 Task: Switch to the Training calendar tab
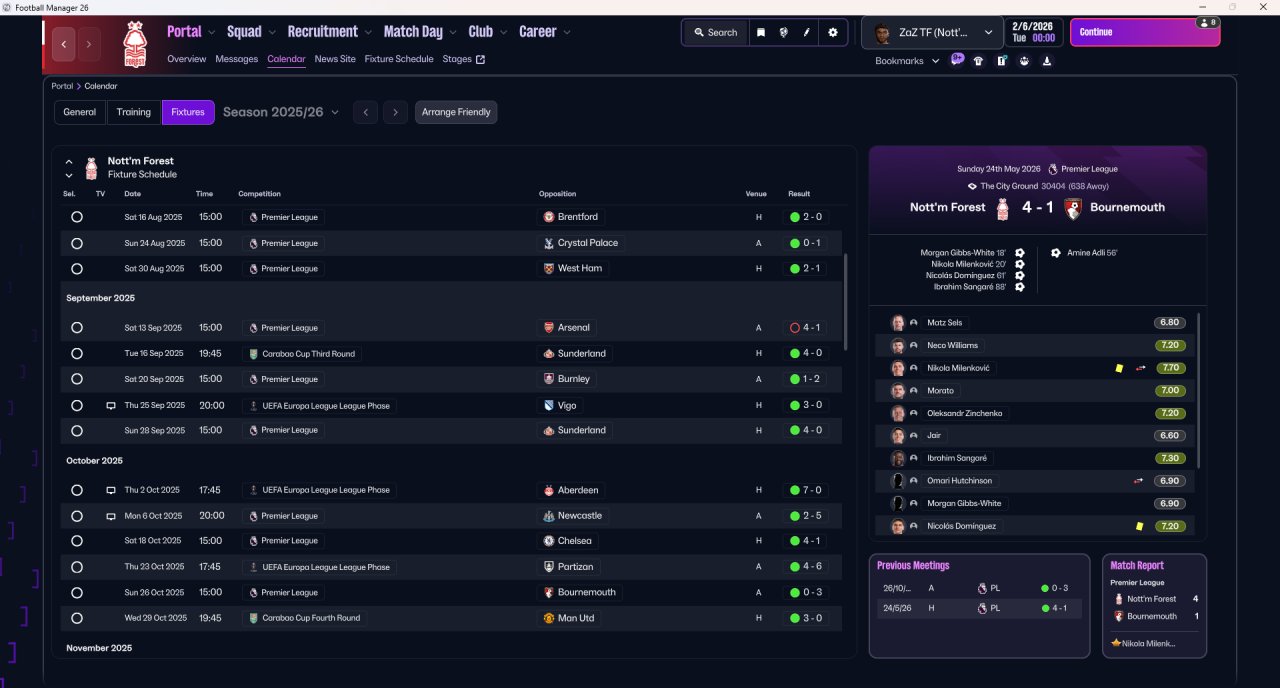(134, 112)
